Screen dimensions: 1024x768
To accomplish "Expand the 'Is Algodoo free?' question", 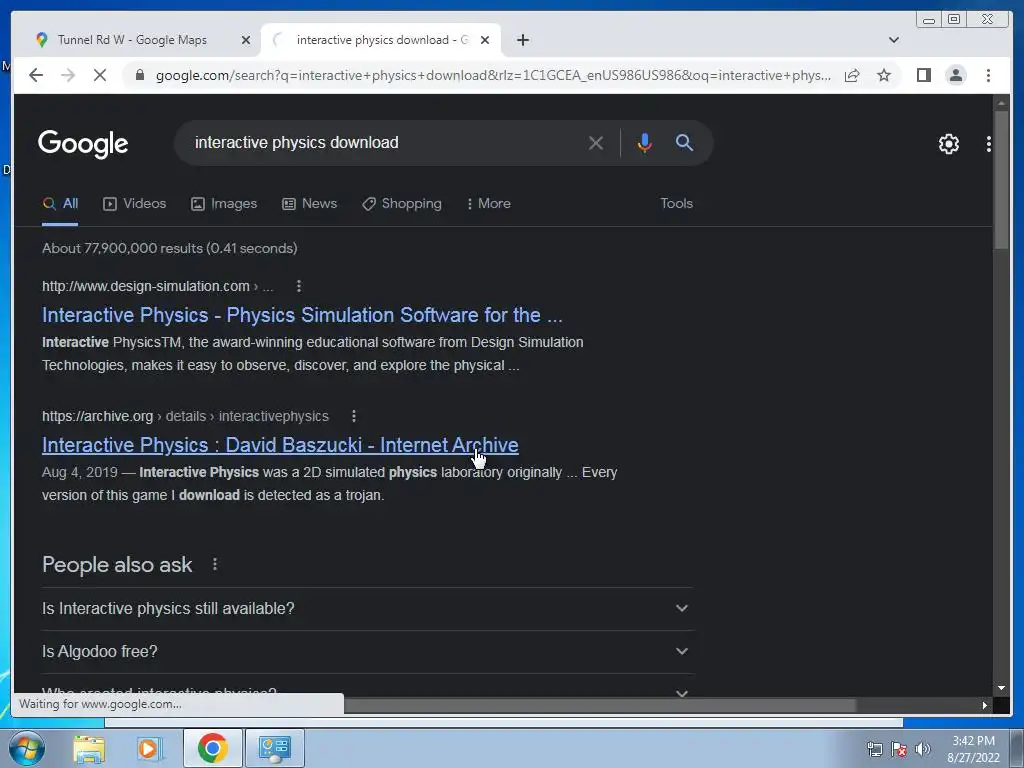I will [x=367, y=651].
